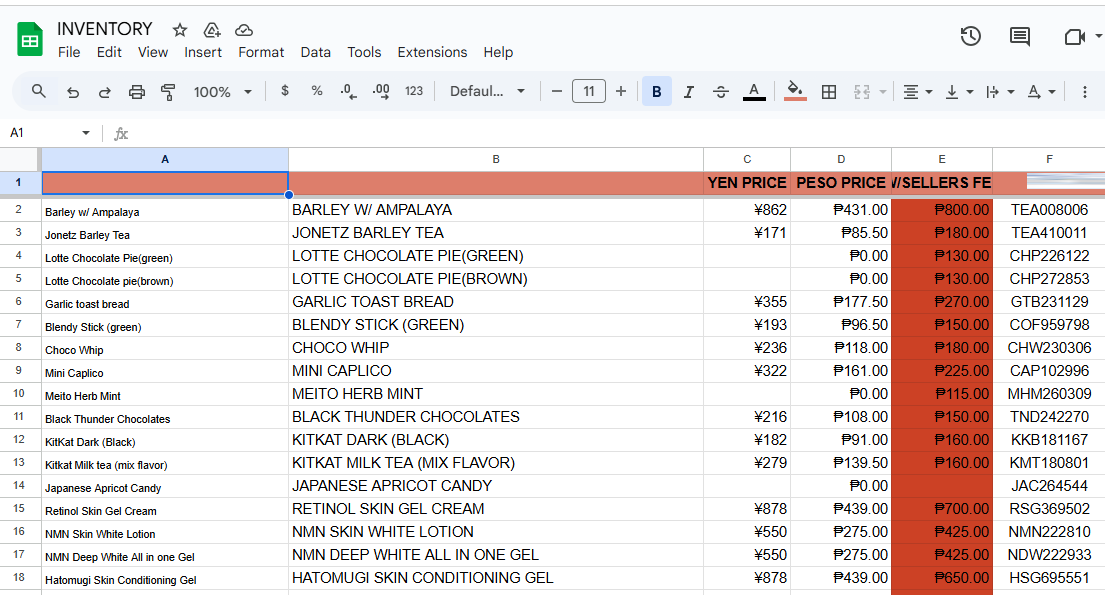Open the three-dot more toolbar options

[1085, 92]
